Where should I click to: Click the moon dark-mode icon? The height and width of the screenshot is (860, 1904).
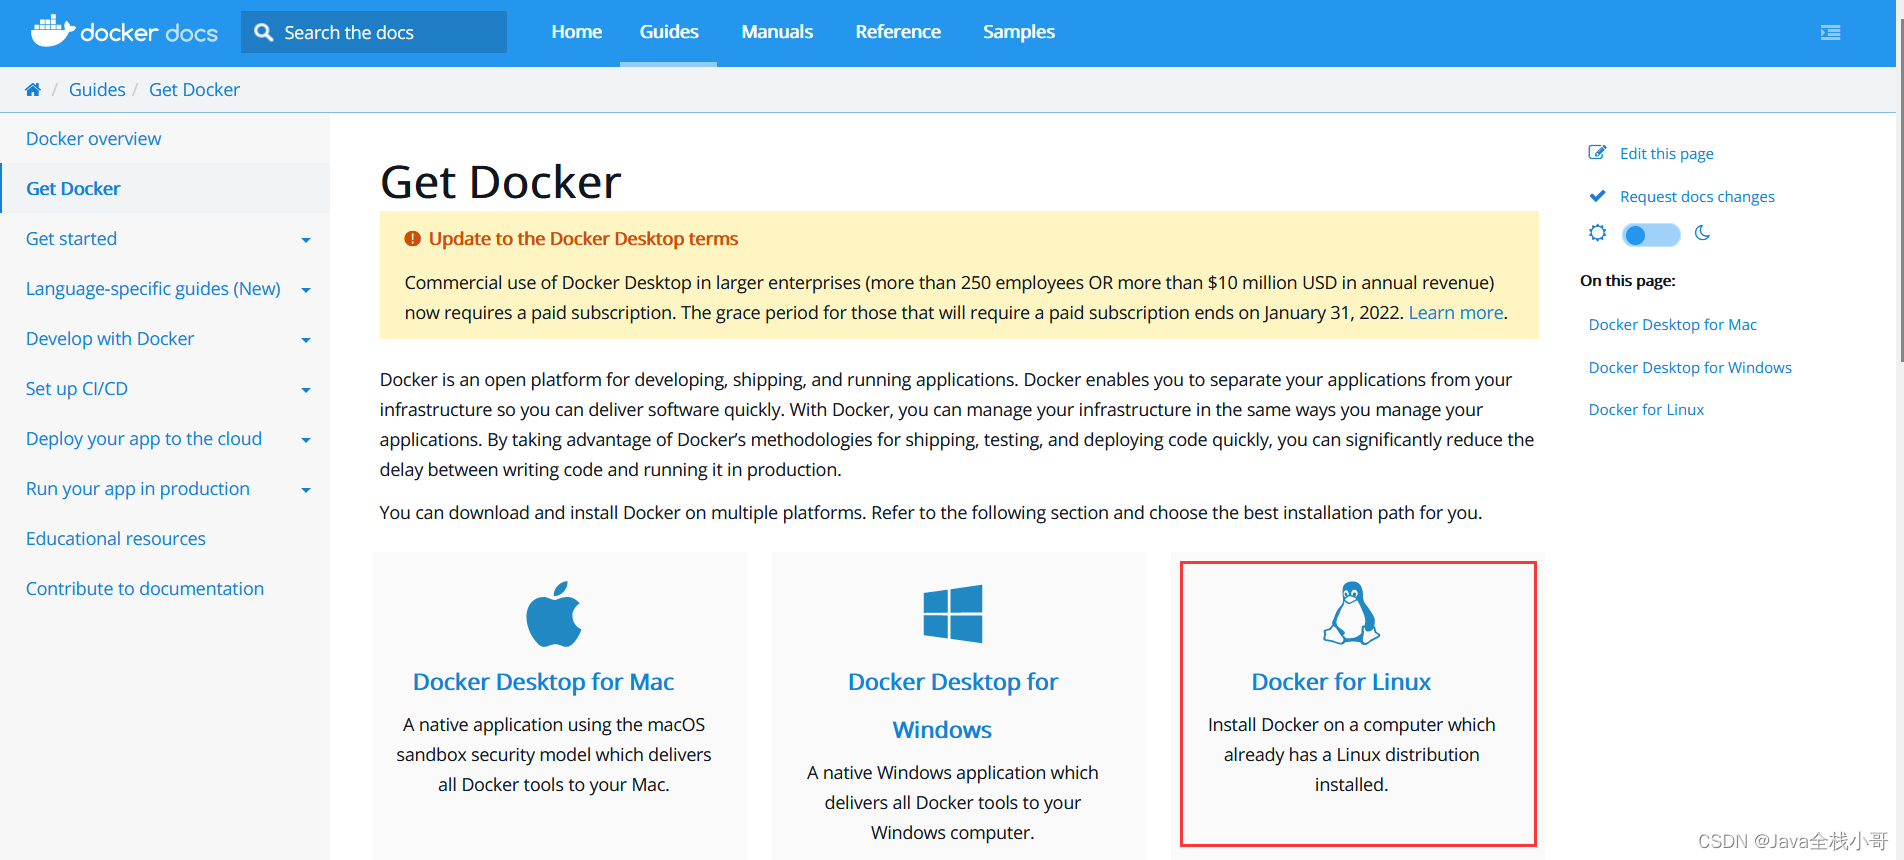click(x=1702, y=233)
